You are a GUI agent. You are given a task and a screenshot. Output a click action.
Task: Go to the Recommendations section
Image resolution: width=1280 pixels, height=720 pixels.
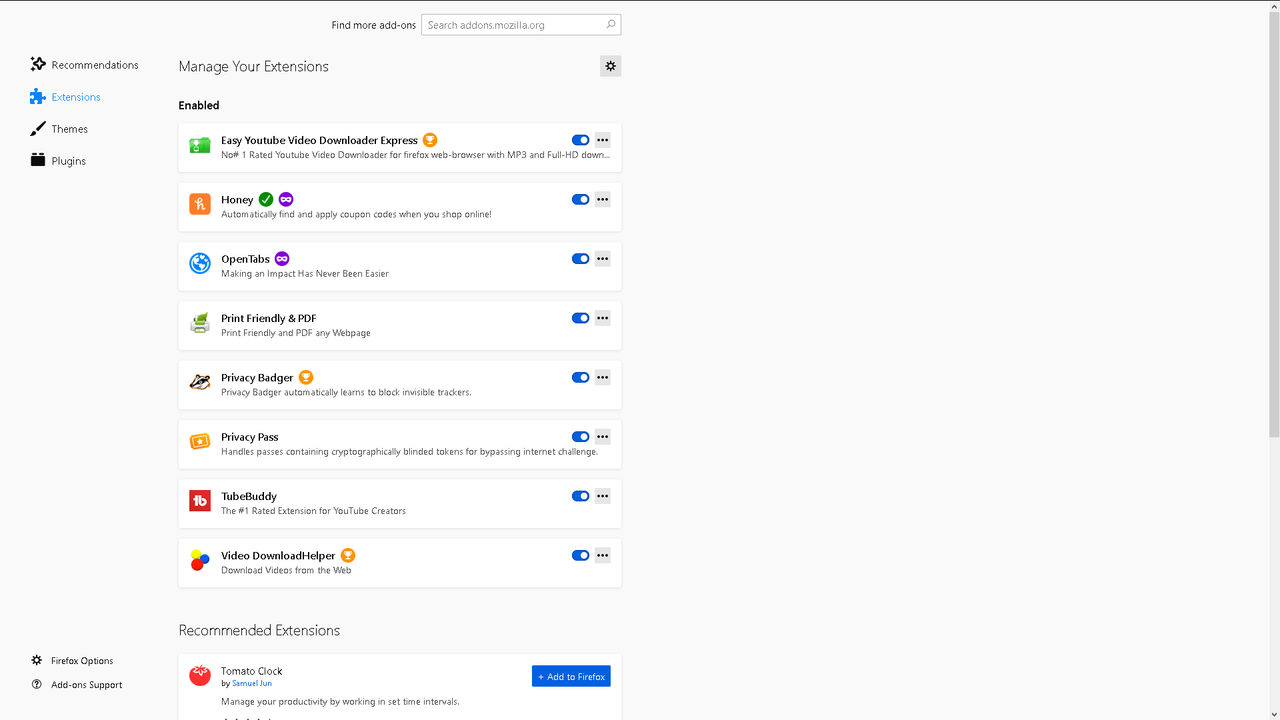85,65
